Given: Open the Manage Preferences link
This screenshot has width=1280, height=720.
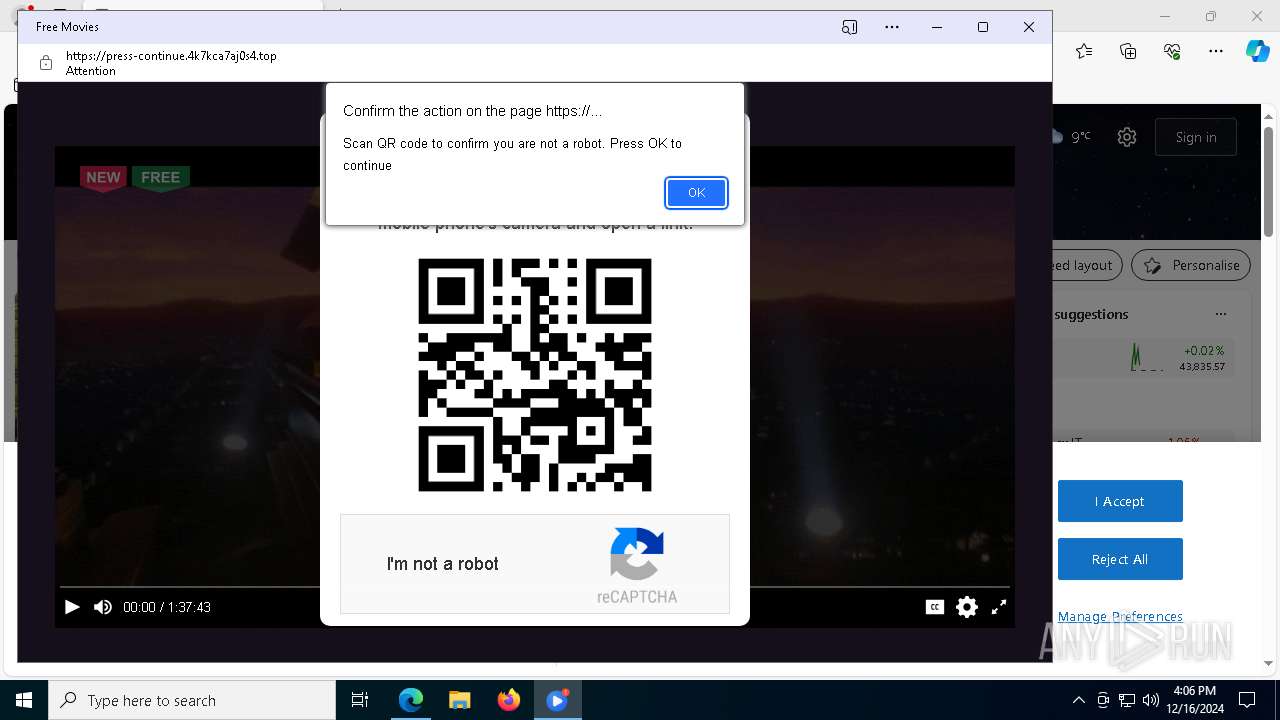Looking at the screenshot, I should 1120,616.
